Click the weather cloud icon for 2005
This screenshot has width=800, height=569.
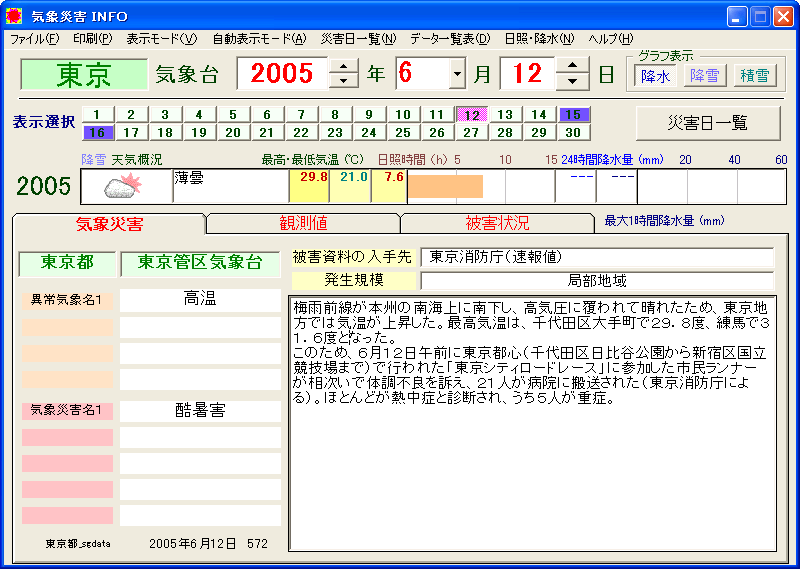tap(123, 186)
